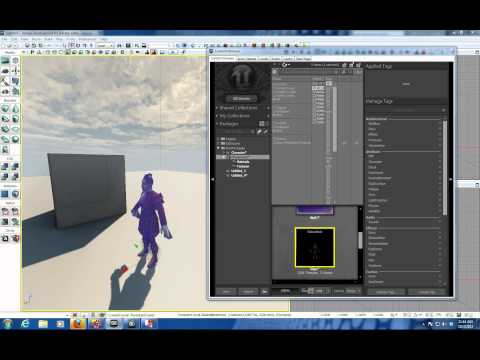
Task: Click the Go to Actor icon
Action: (x=5, y=238)
